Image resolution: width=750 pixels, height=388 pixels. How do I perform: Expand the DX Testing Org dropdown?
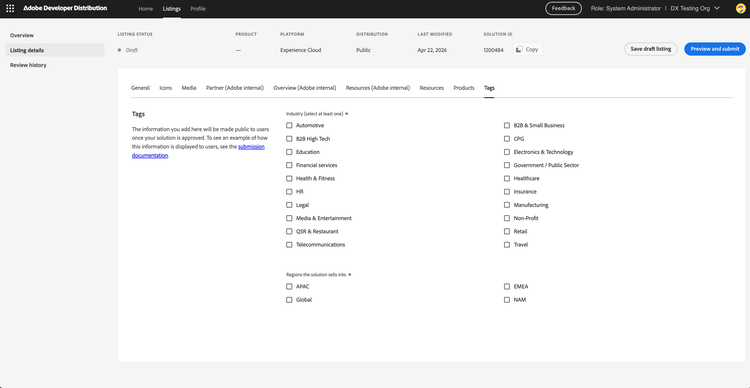695,9
